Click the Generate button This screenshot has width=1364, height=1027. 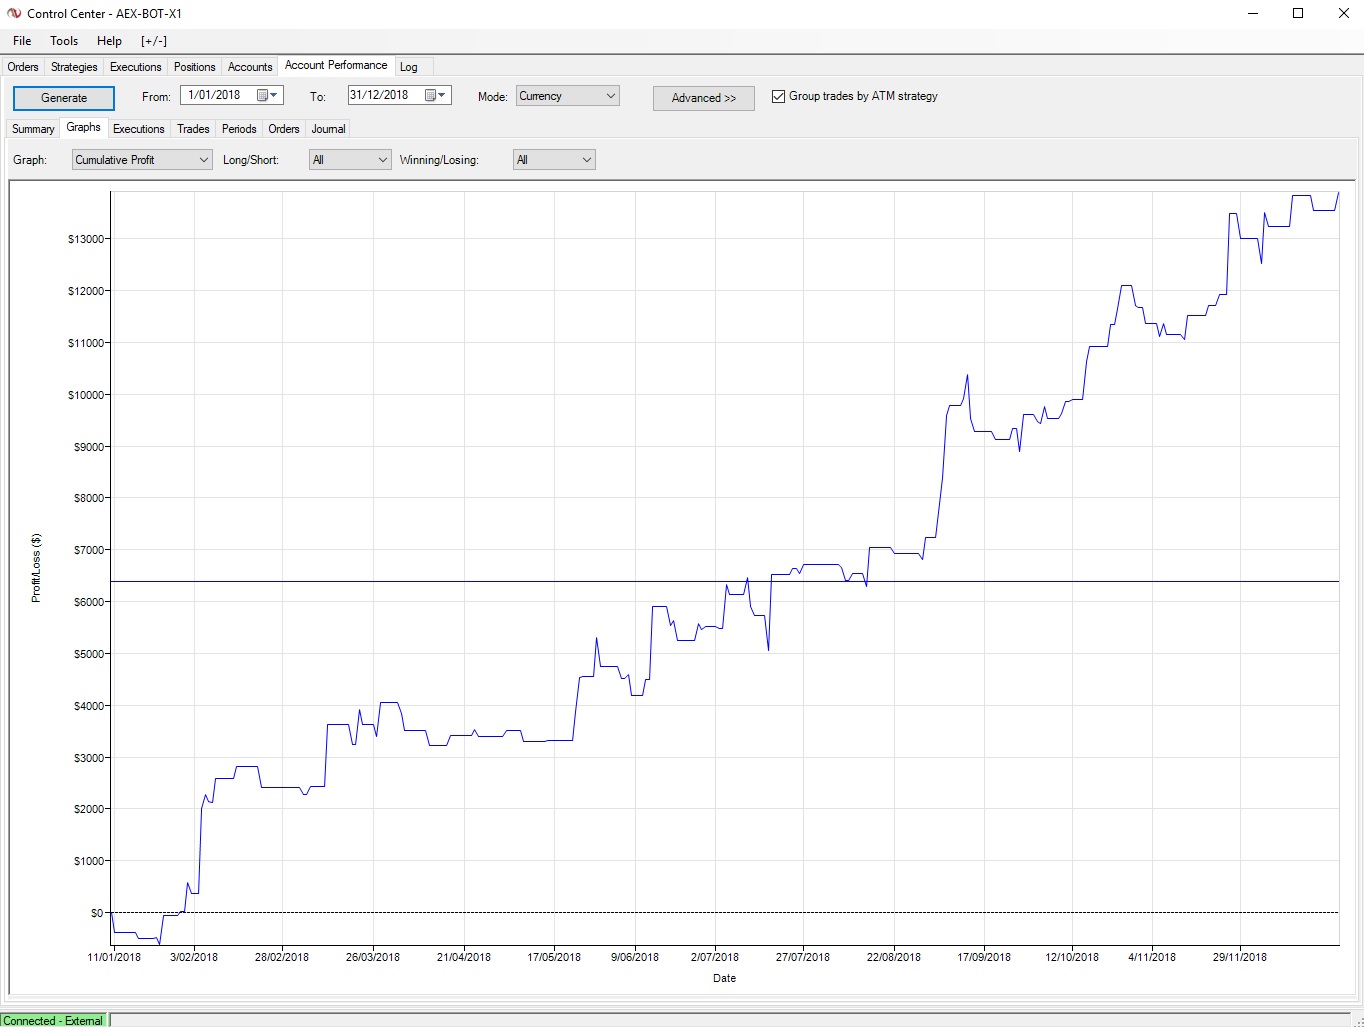tap(64, 98)
